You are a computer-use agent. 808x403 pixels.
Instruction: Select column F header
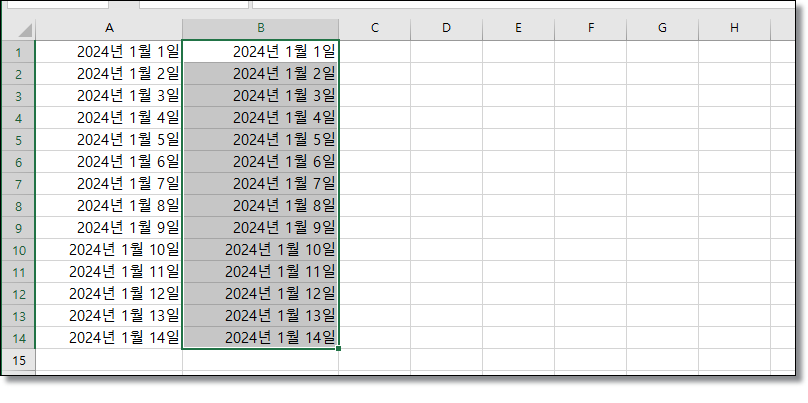(x=591, y=29)
